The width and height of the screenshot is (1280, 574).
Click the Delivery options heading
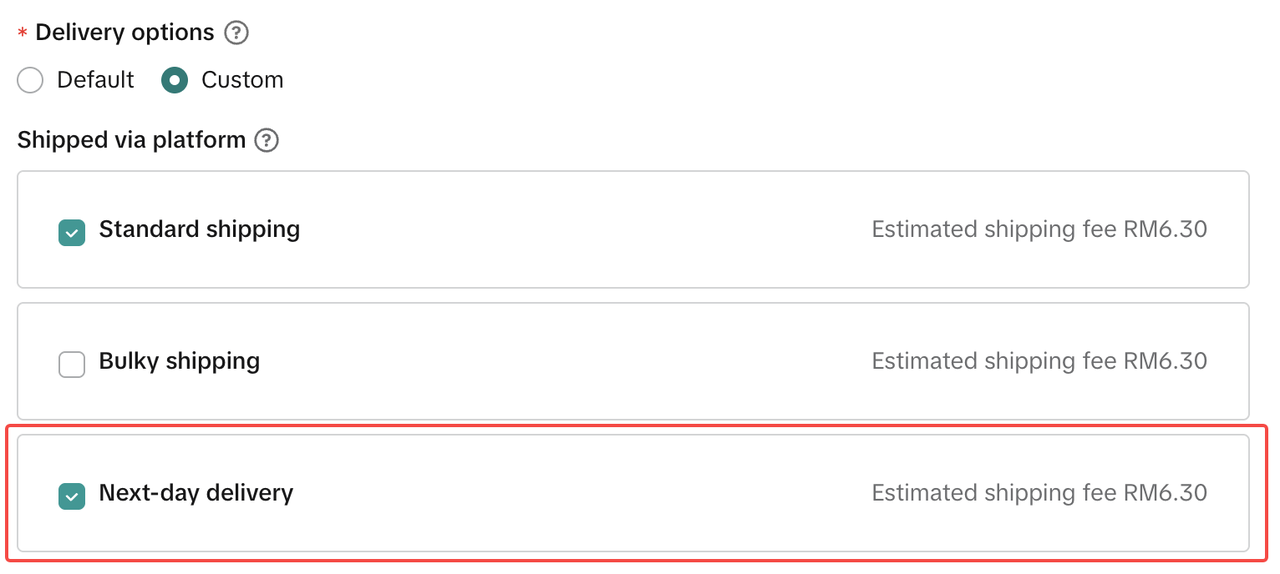pyautogui.click(x=124, y=32)
